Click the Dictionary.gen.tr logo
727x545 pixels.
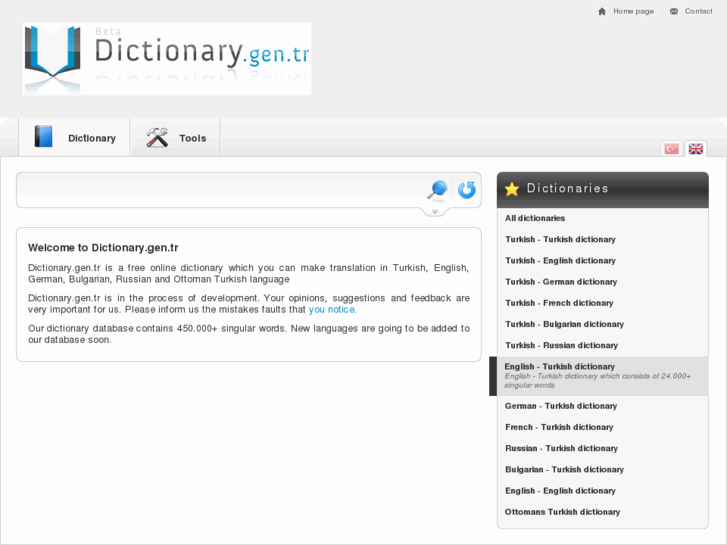[167, 59]
